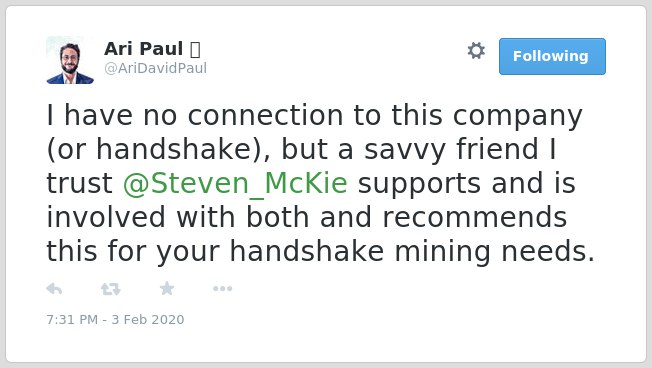Click the '(or handshake),' phrase in tweet
This screenshot has width=652, height=368.
(x=158, y=149)
